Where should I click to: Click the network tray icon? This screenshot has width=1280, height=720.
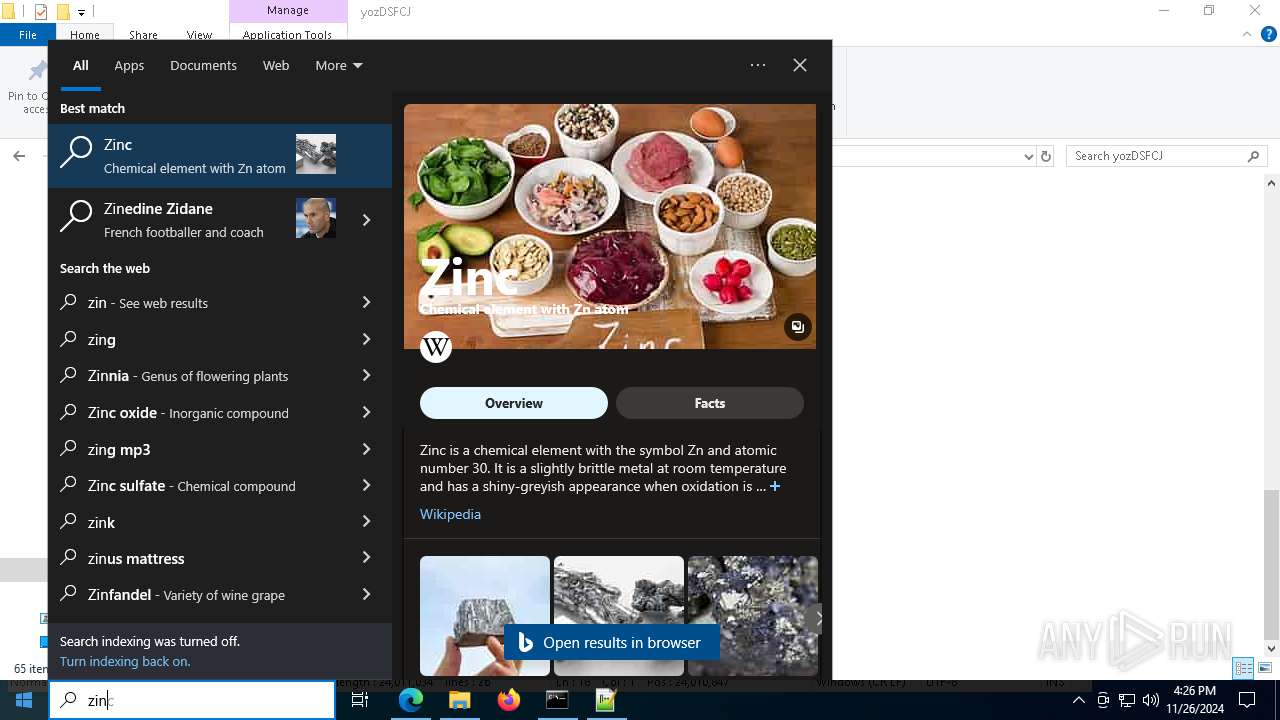tap(1127, 700)
